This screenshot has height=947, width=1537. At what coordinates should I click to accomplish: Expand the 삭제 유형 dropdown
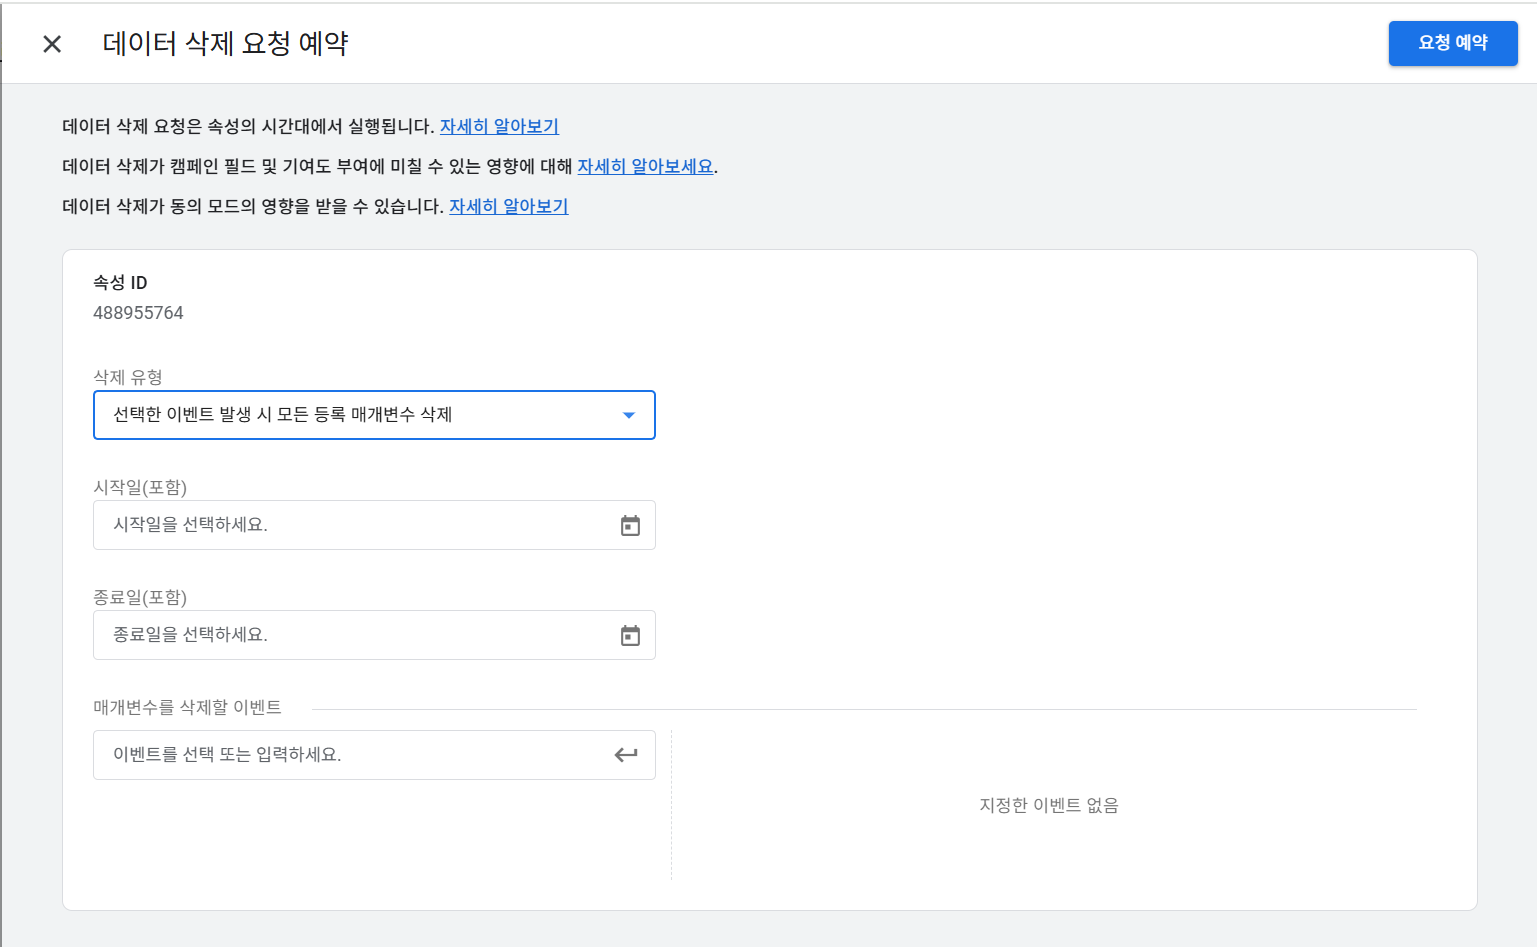(374, 415)
